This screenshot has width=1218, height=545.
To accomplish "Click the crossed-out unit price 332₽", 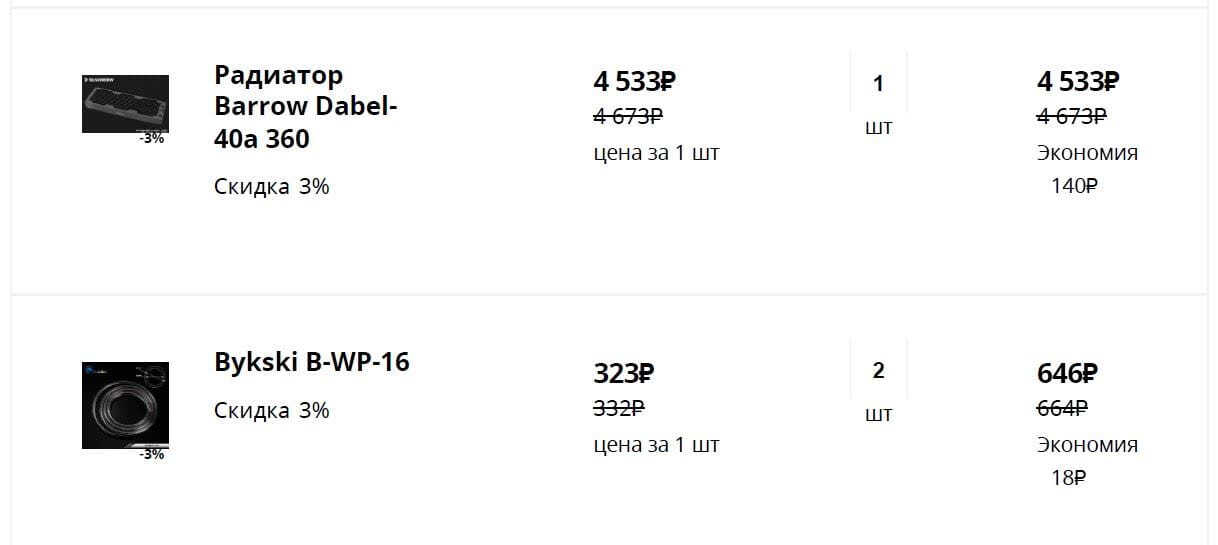I will (x=619, y=408).
